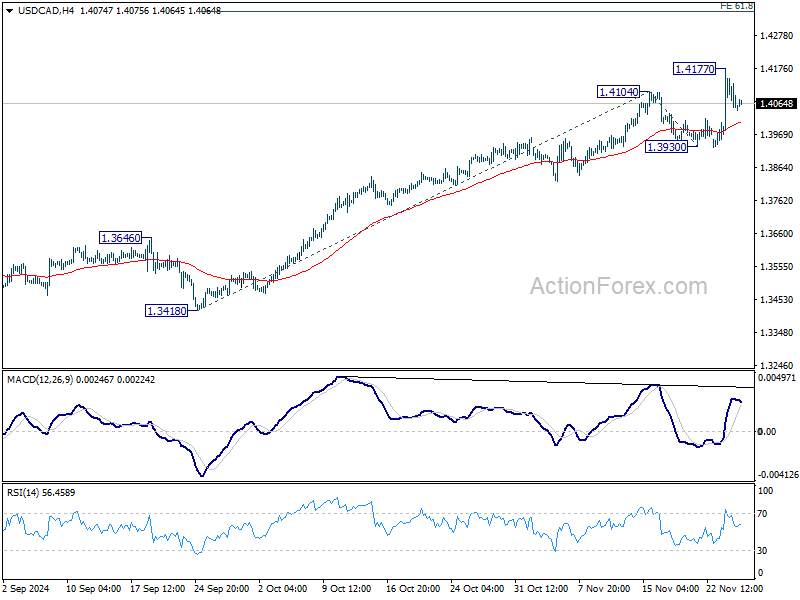This screenshot has width=800, height=600.
Task: Click the 24 Oct 04:00 time label
Action: pos(477,589)
